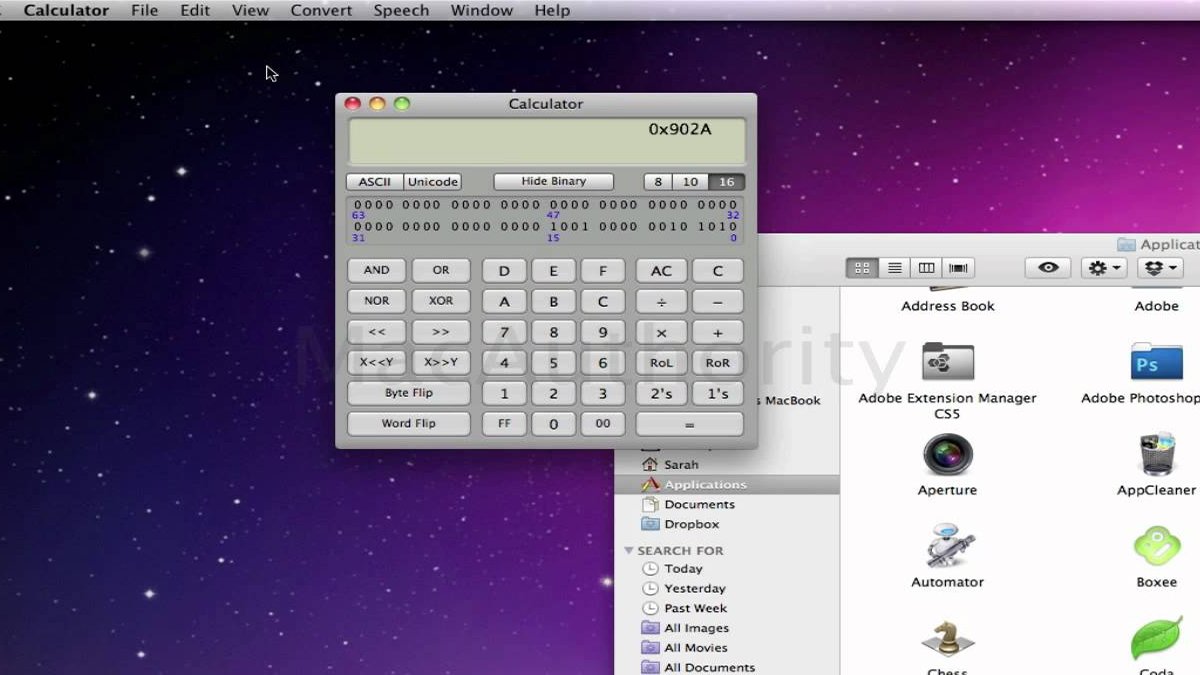1200x675 pixels.
Task: Open the Boxee app icon
Action: tap(1157, 546)
